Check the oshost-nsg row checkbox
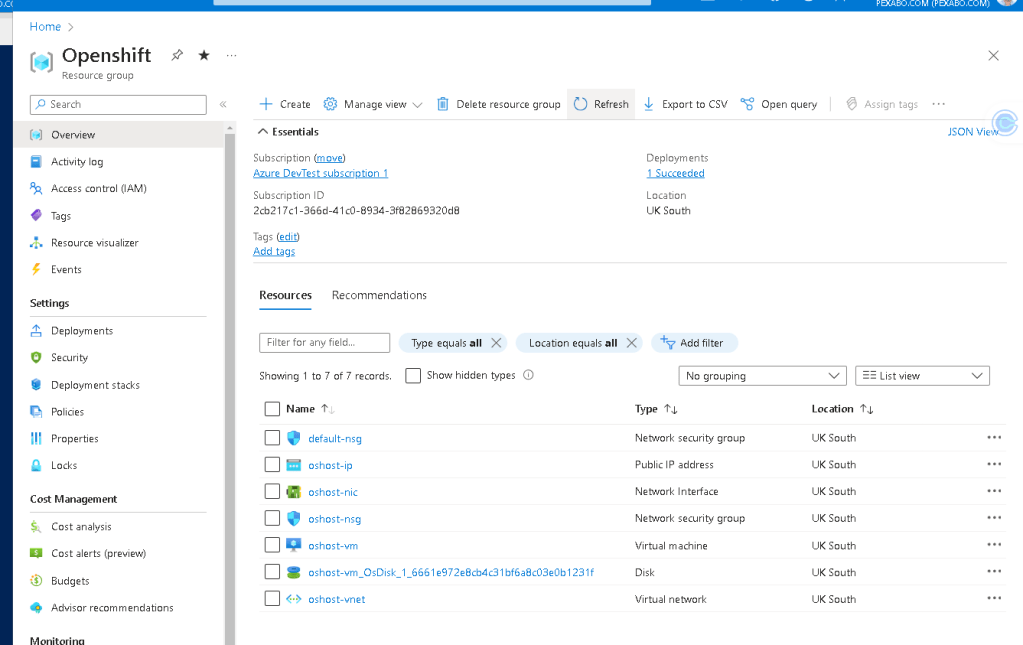 [x=272, y=518]
